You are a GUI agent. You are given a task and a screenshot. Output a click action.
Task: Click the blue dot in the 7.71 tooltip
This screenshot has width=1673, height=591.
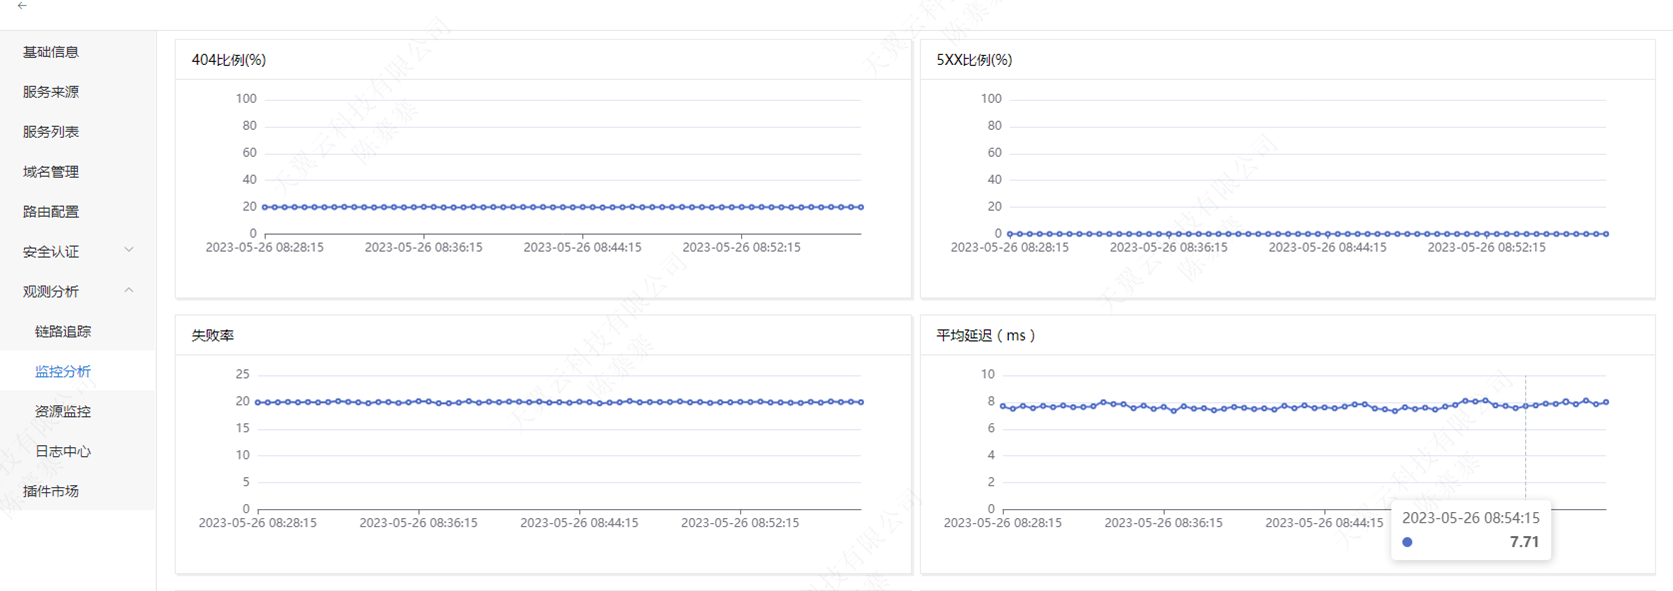click(x=1407, y=542)
